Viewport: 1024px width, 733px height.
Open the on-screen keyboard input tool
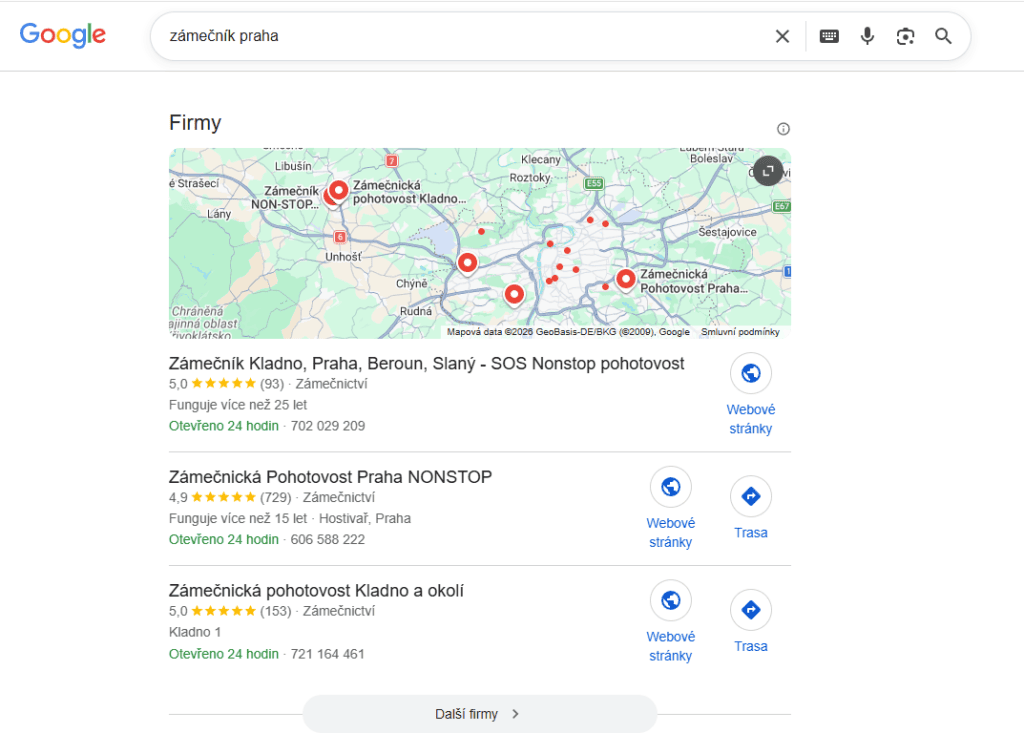tap(829, 37)
